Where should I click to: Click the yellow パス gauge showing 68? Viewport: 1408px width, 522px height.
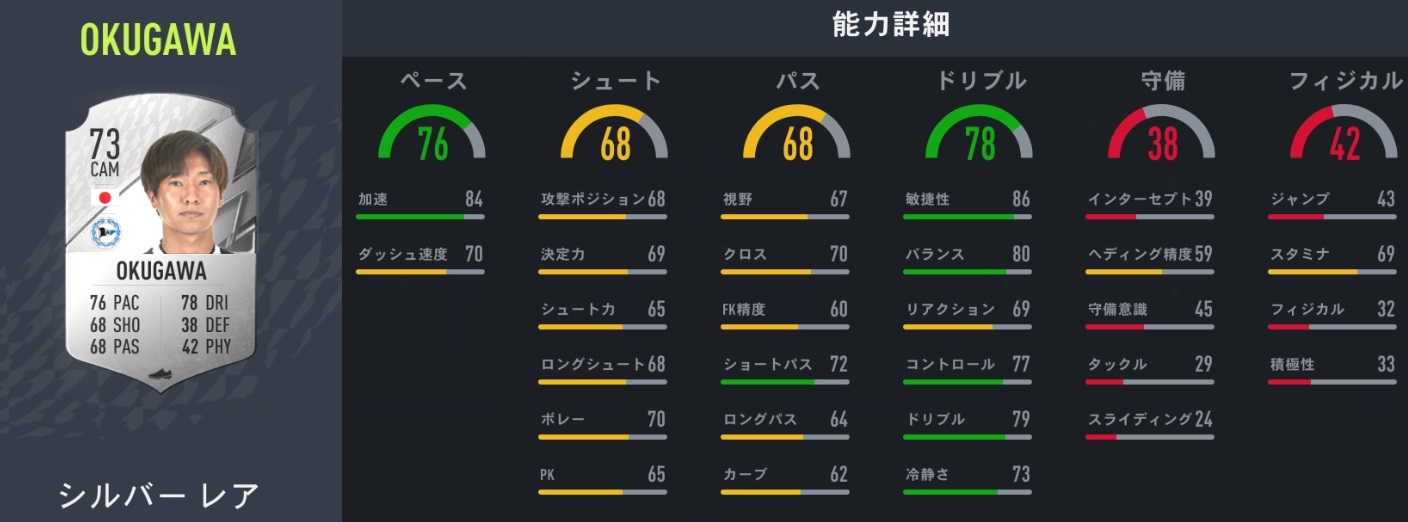point(797,135)
